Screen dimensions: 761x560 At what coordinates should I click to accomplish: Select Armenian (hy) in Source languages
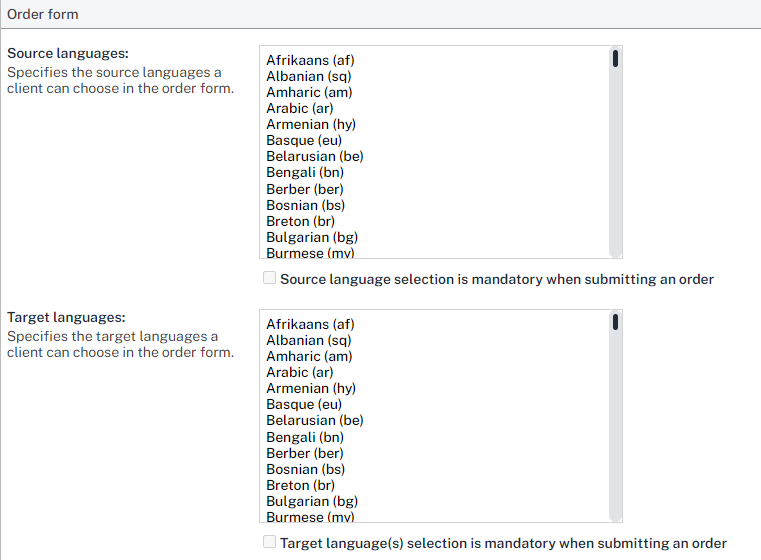tap(311, 124)
